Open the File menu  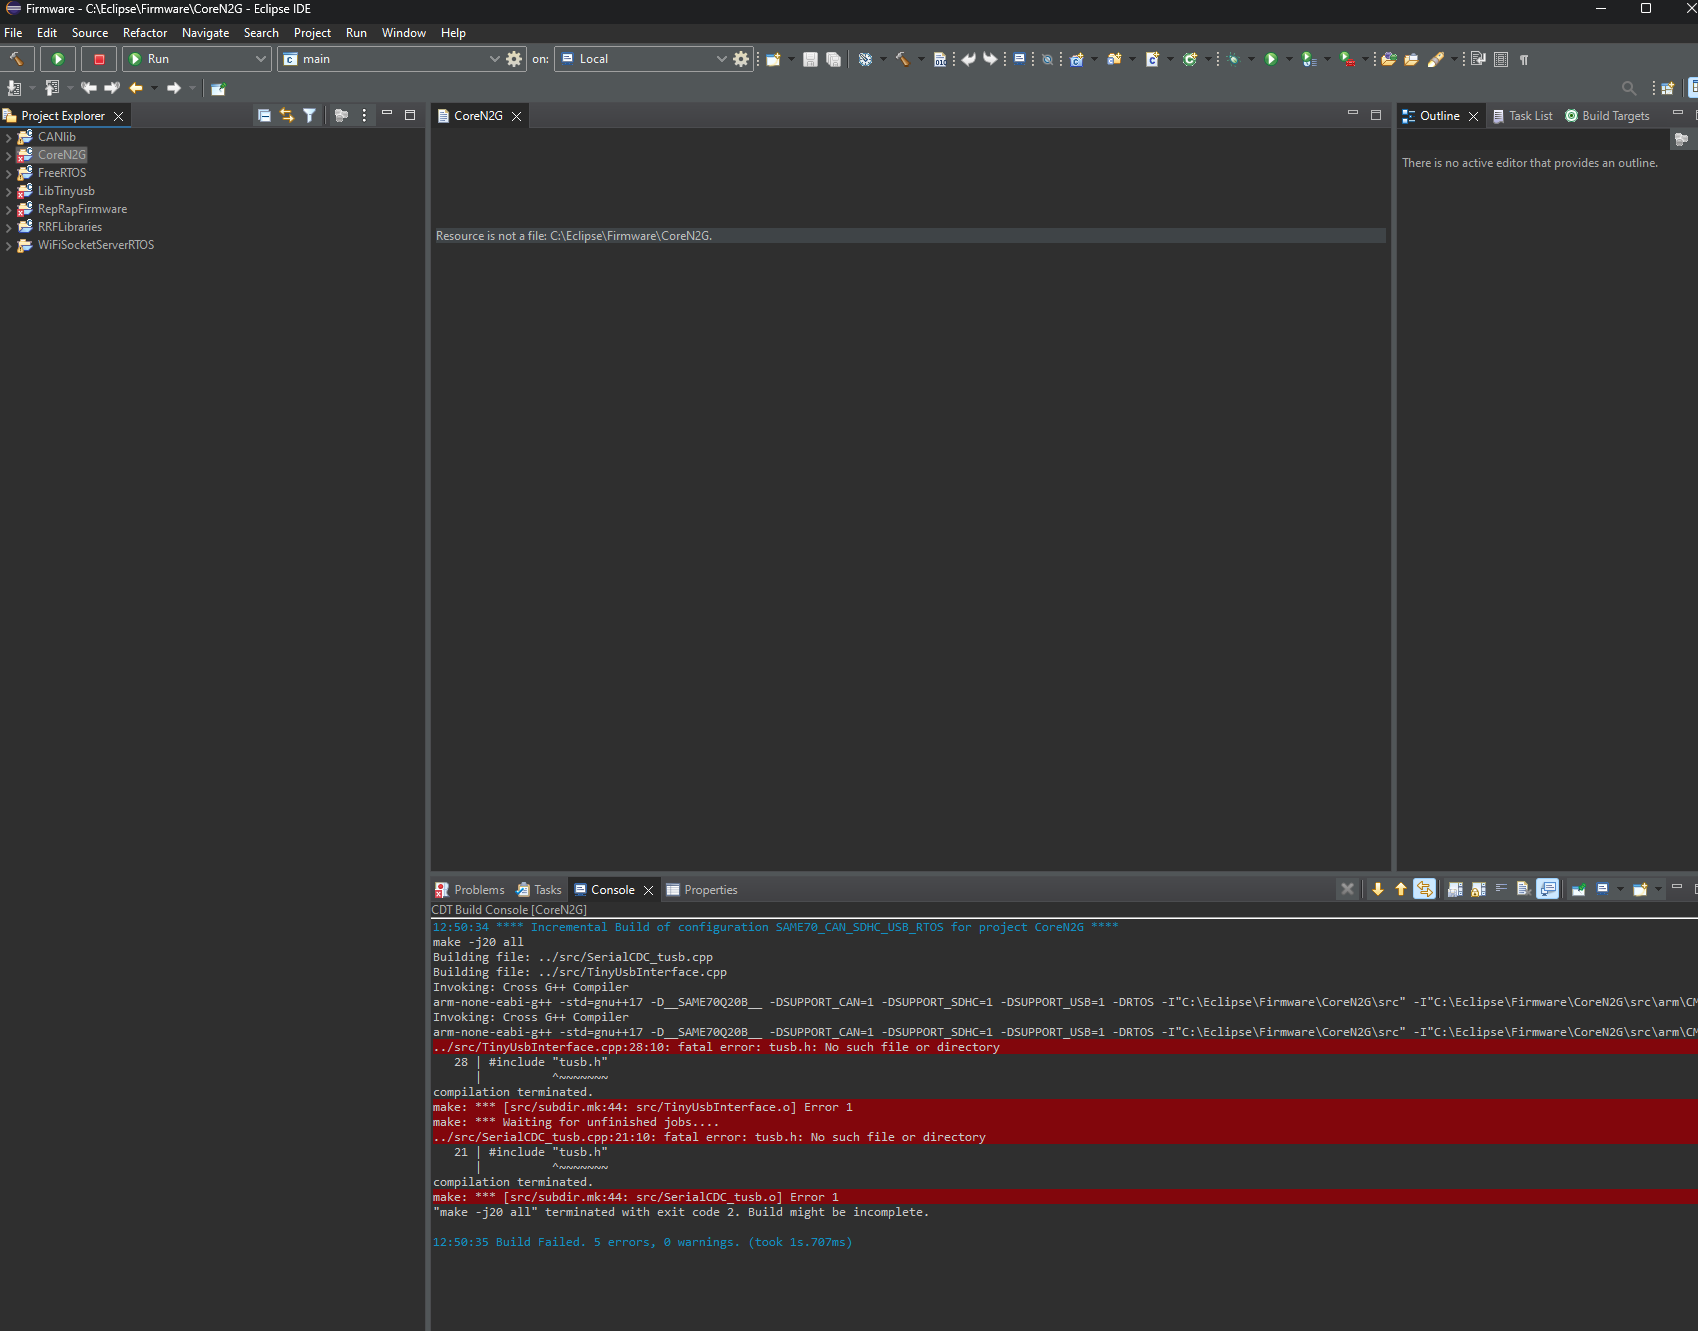coord(13,33)
